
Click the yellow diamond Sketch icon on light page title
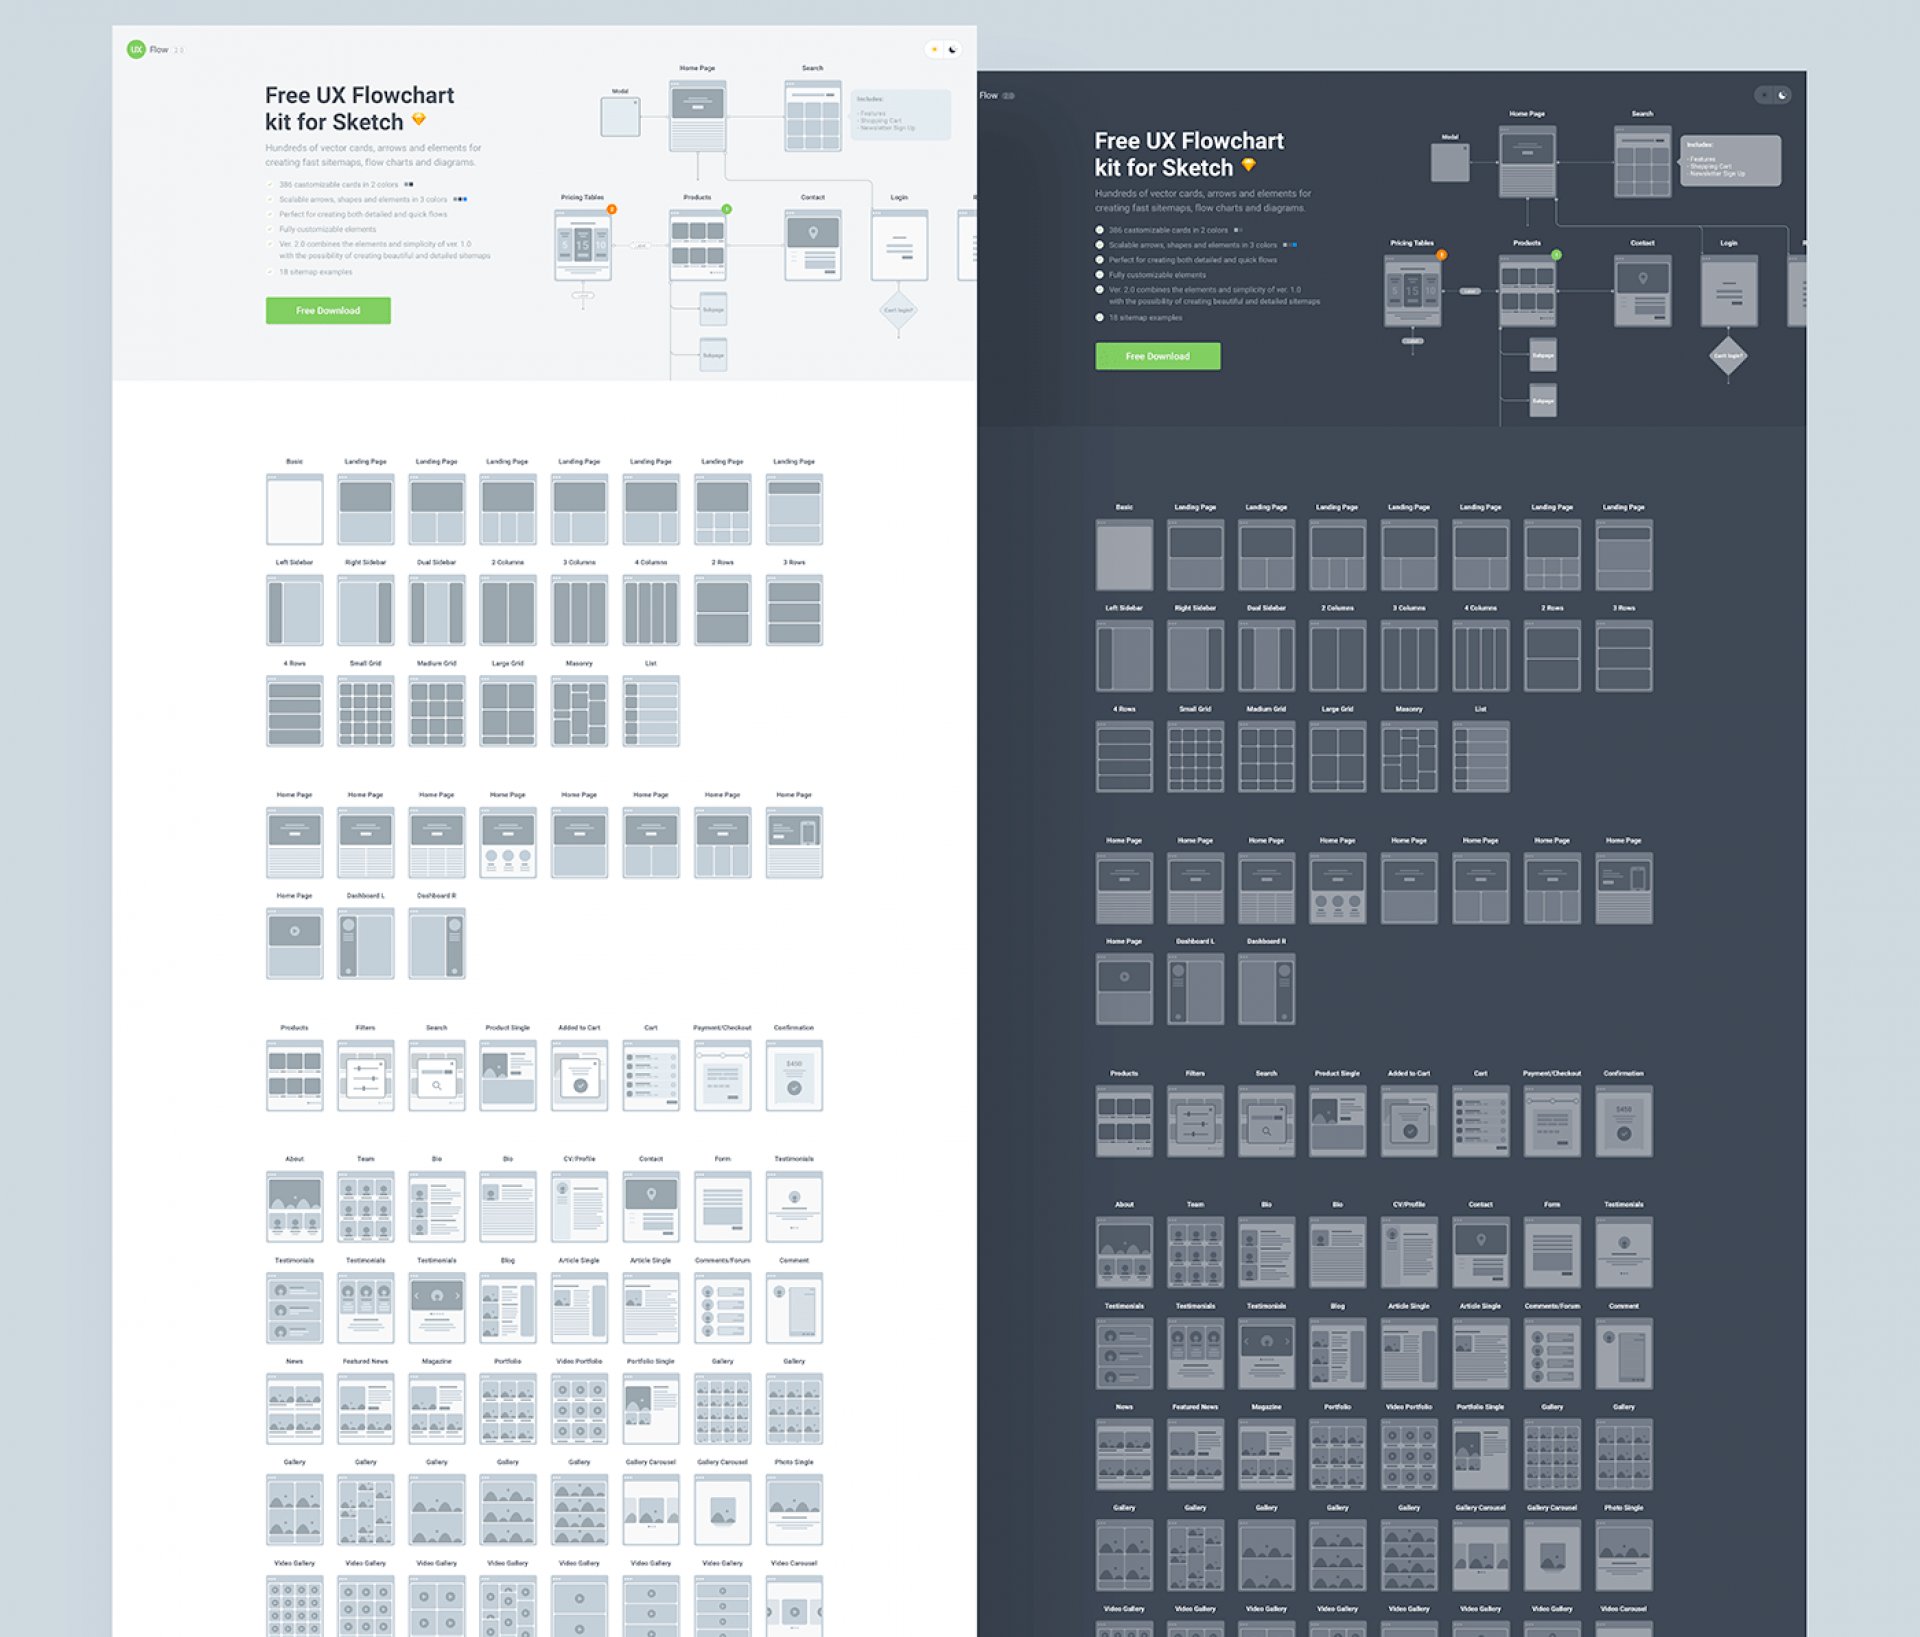pyautogui.click(x=419, y=119)
